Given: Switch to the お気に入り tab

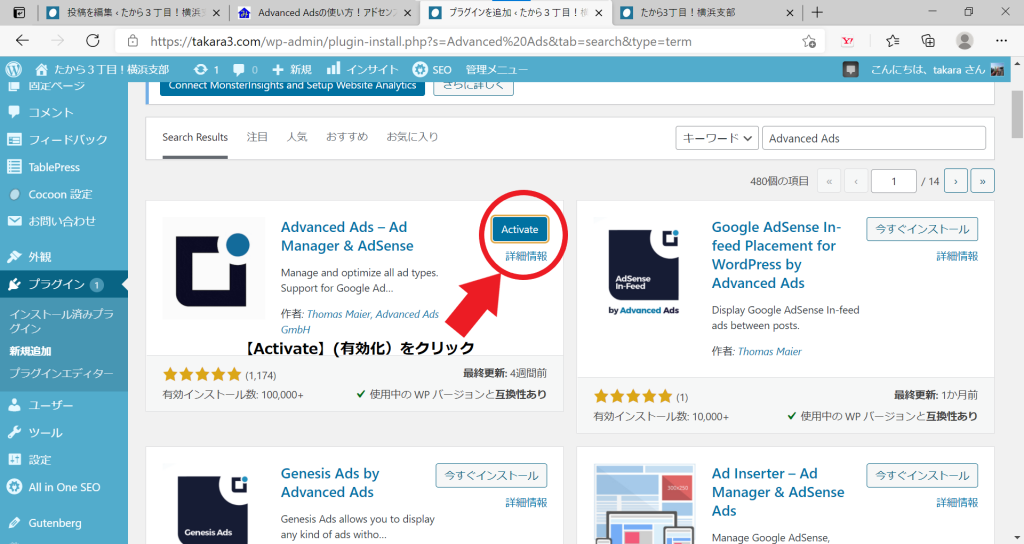Looking at the screenshot, I should pos(412,137).
